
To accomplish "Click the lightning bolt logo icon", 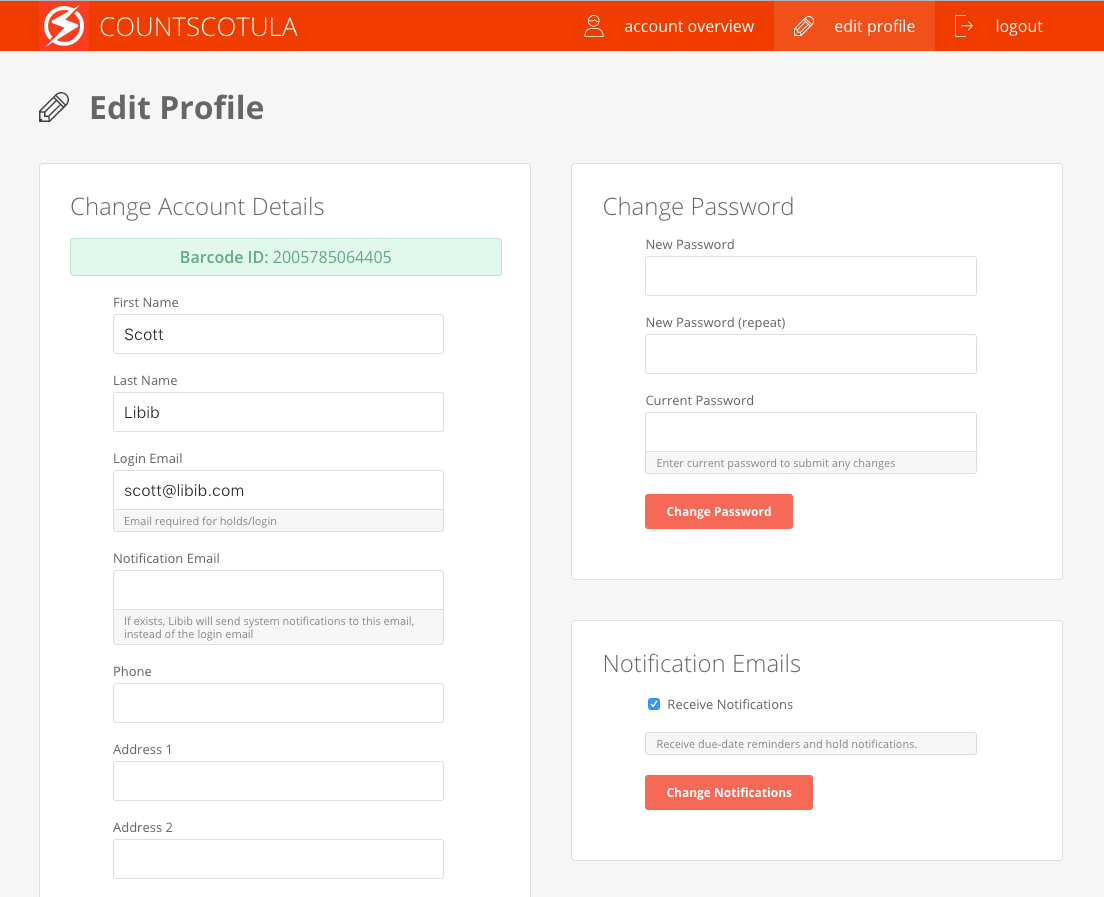I will click(x=64, y=26).
